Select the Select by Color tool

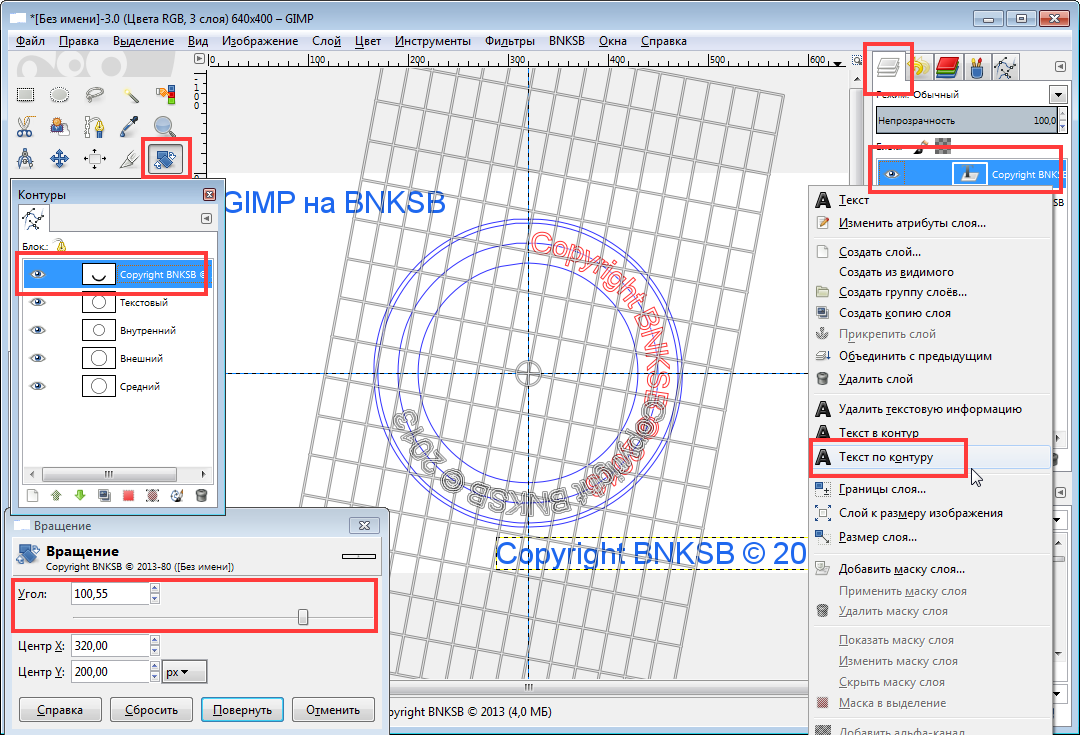(x=165, y=94)
